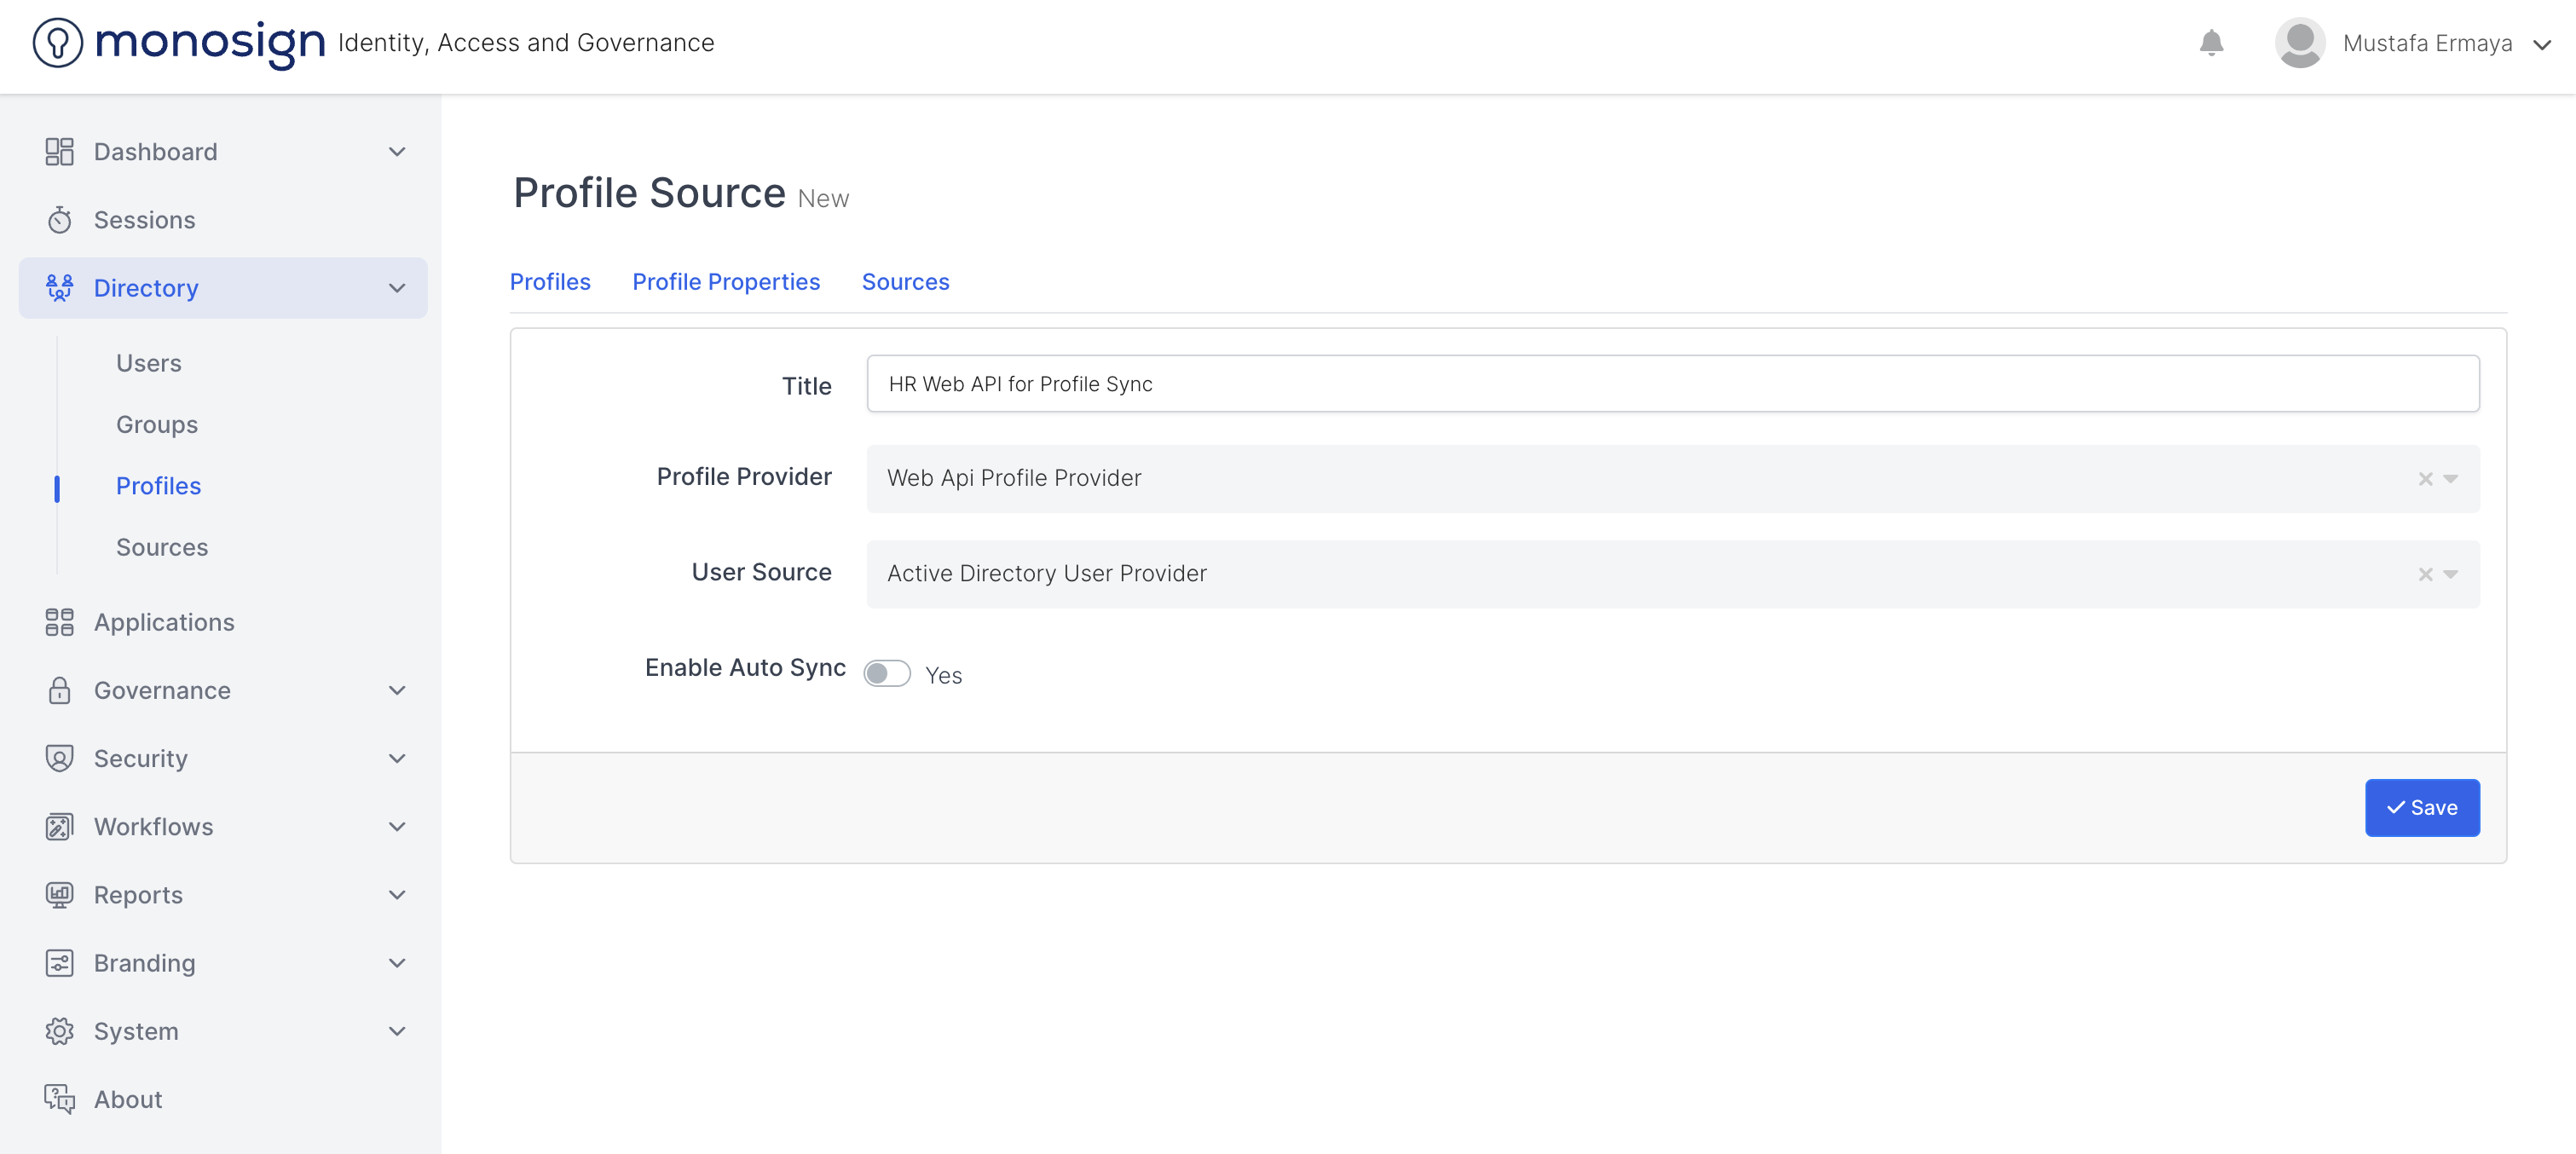Select the Security shield icon
Screen dimensions: 2576x1154
pos(59,758)
